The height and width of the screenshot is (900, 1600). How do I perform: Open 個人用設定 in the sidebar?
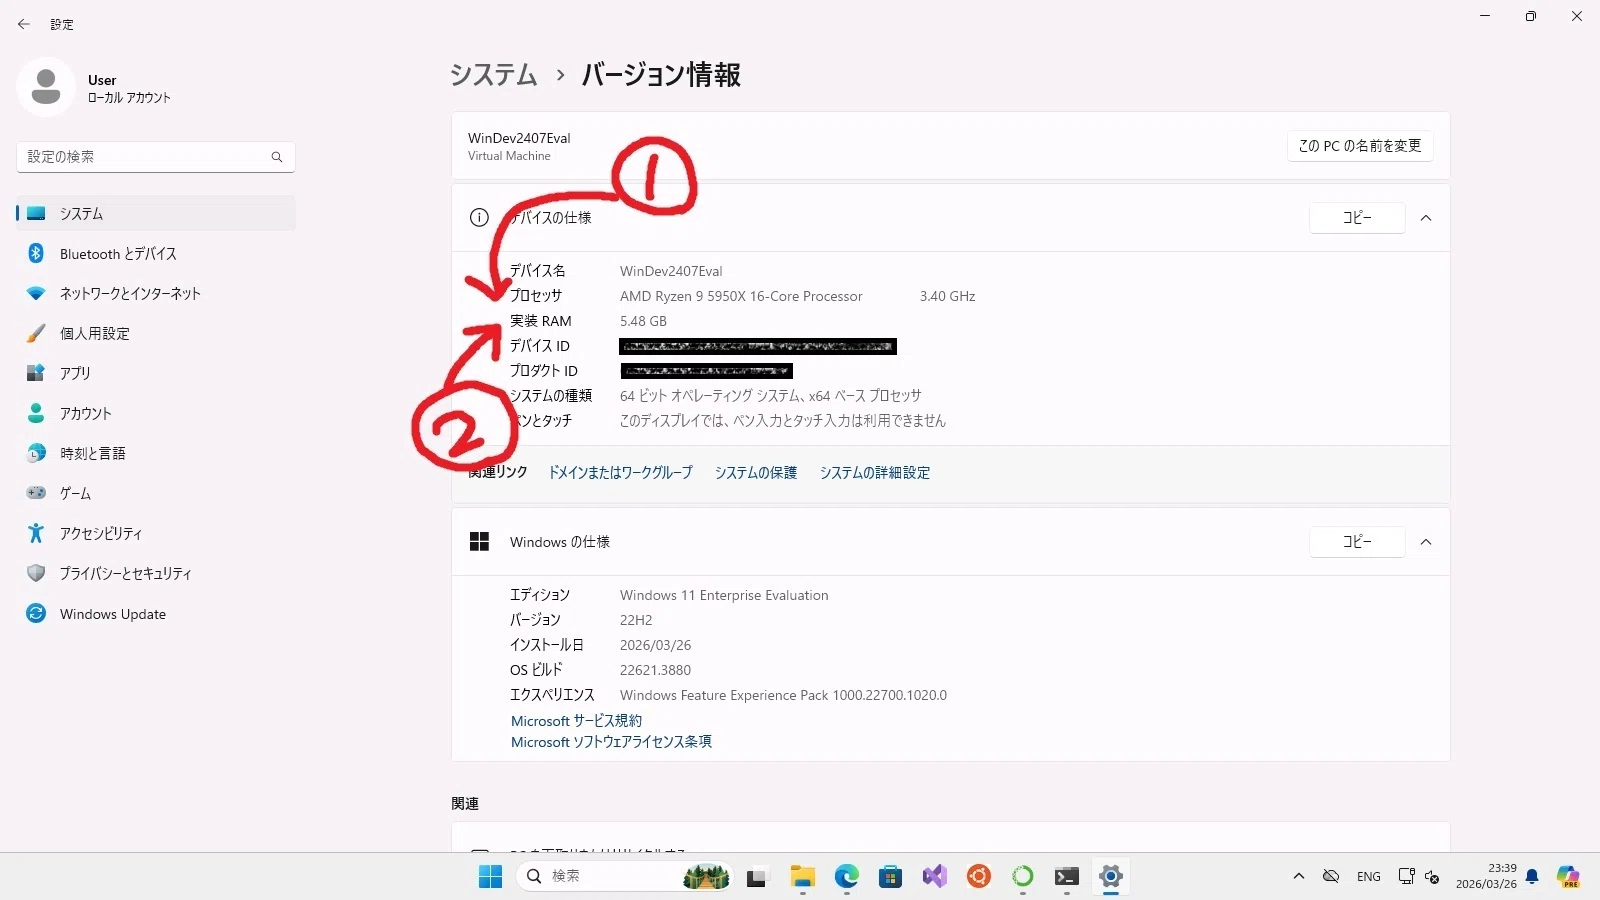156,333
